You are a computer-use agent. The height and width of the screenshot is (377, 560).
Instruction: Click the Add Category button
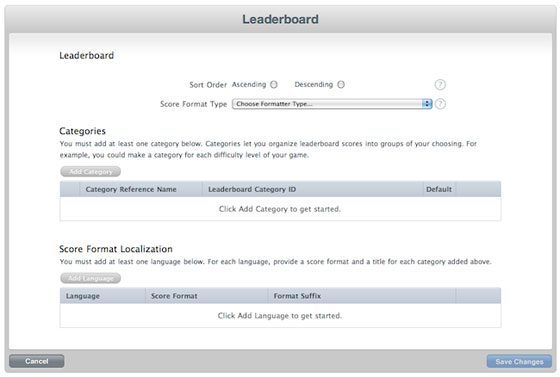[90, 172]
